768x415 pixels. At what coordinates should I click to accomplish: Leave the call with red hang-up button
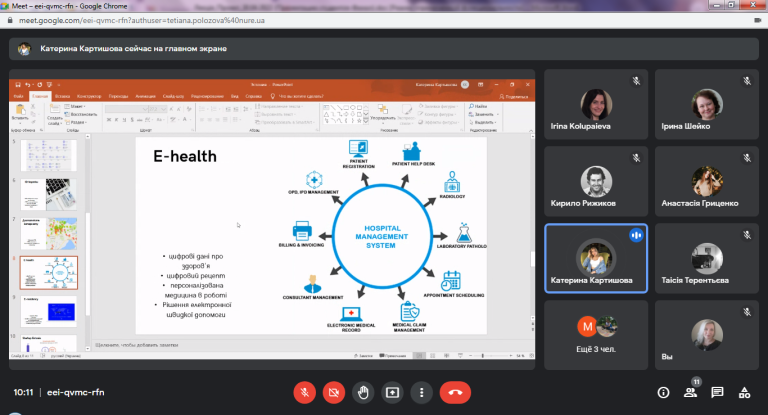[455, 392]
